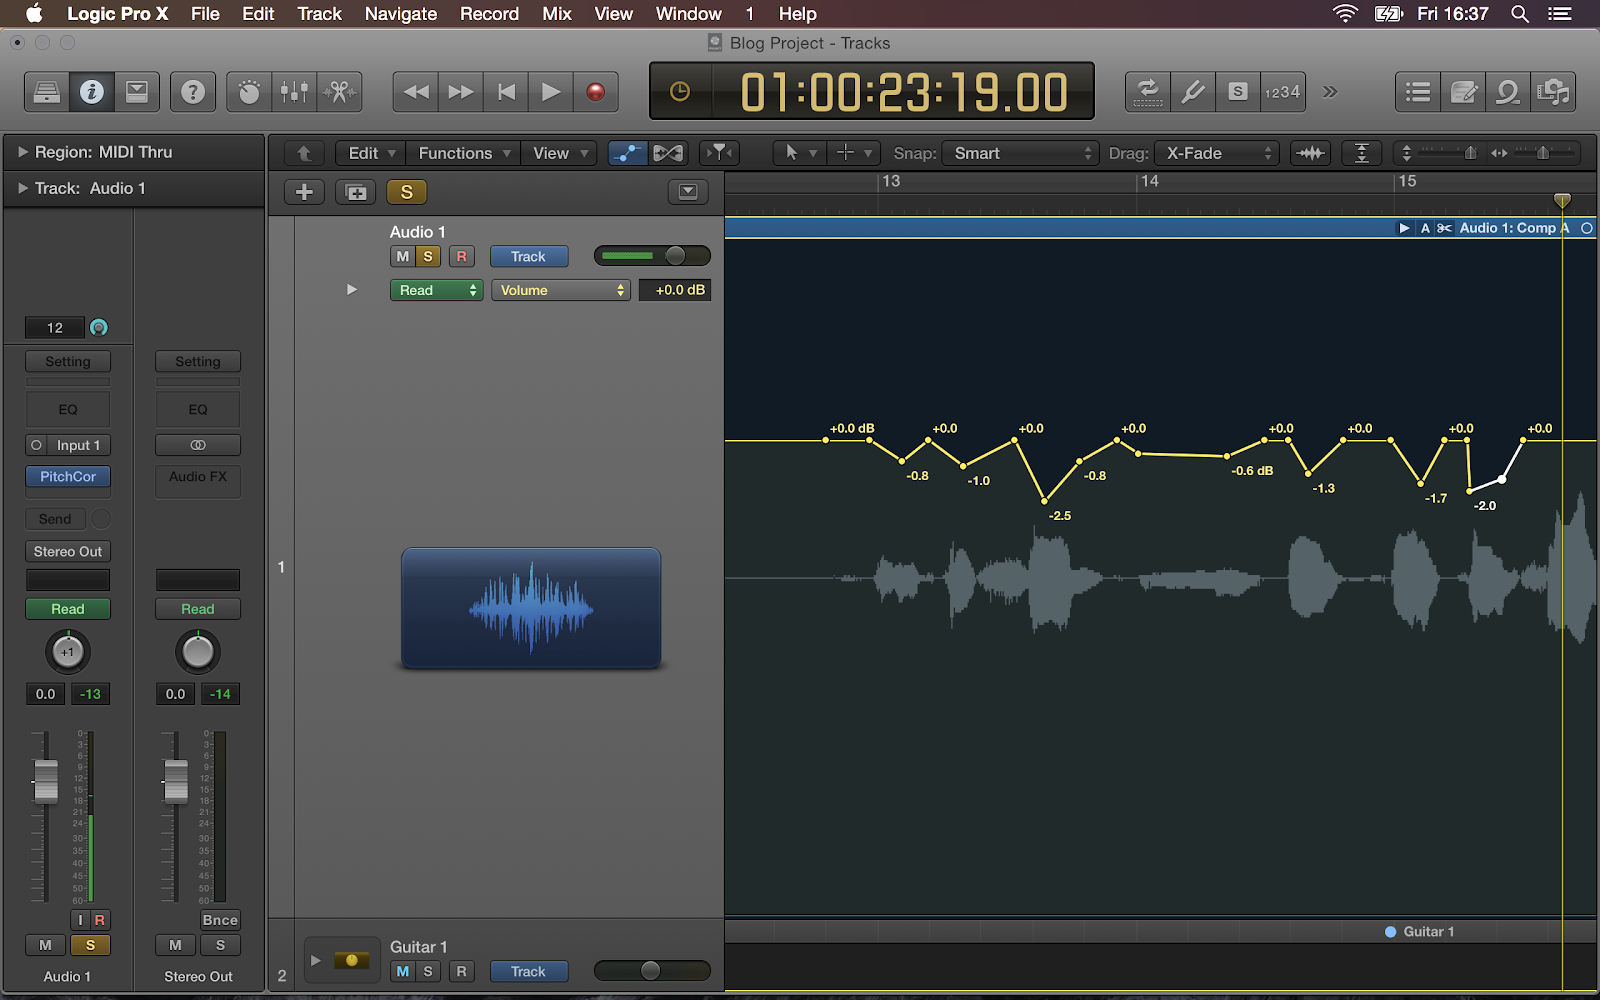This screenshot has height=1000, width=1600.
Task: Click the Stereo Out output slot
Action: coord(68,552)
